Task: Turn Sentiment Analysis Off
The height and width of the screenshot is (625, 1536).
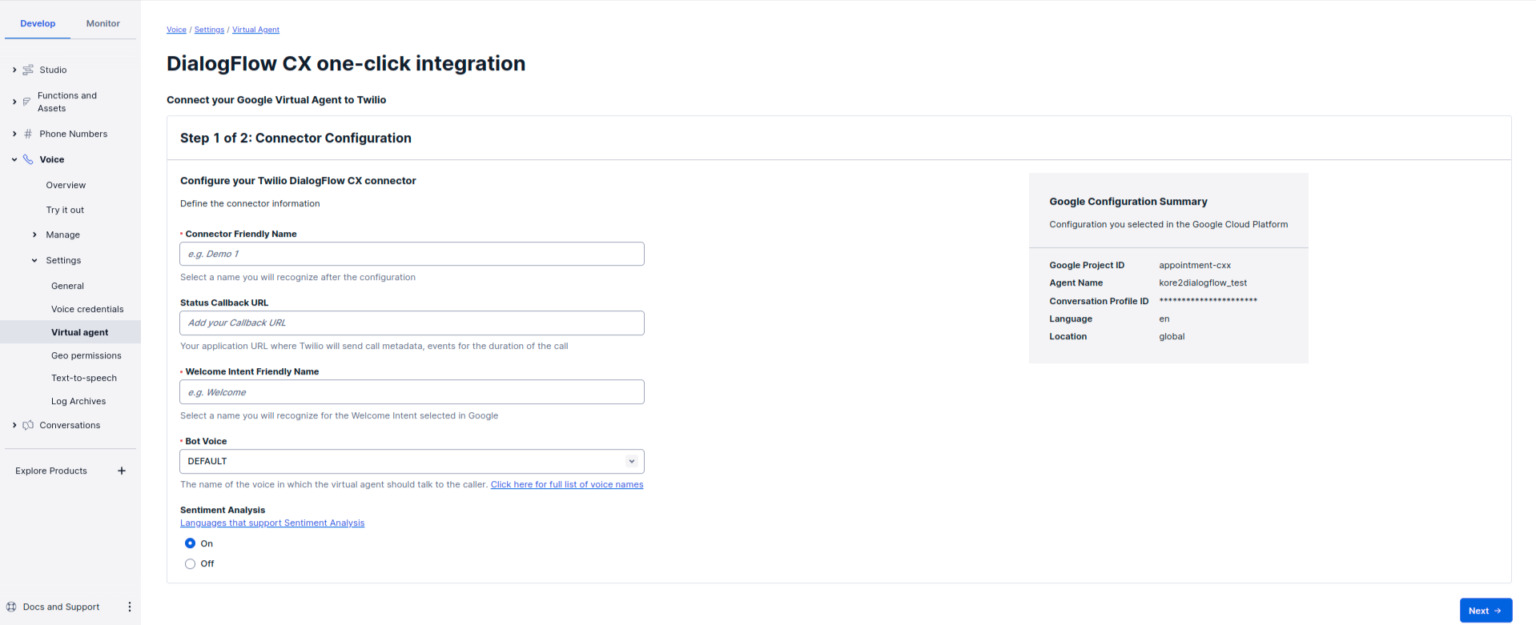Action: (x=190, y=563)
